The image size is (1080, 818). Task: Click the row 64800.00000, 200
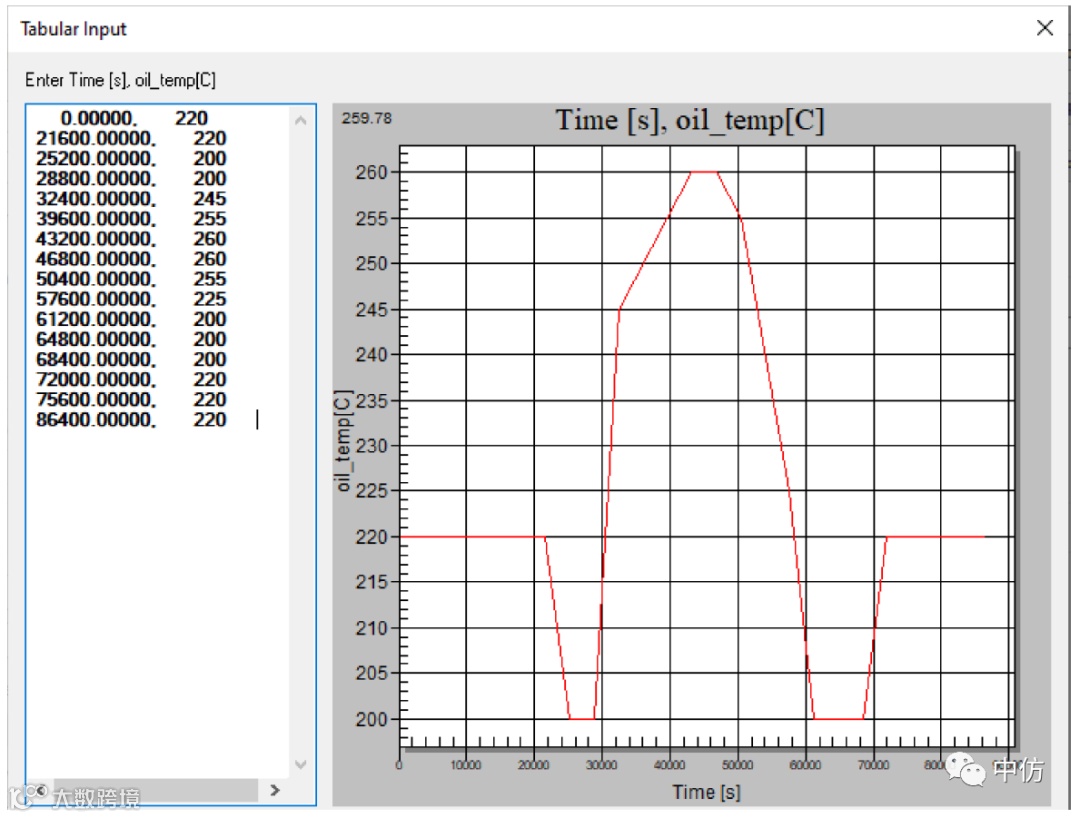coord(131,339)
